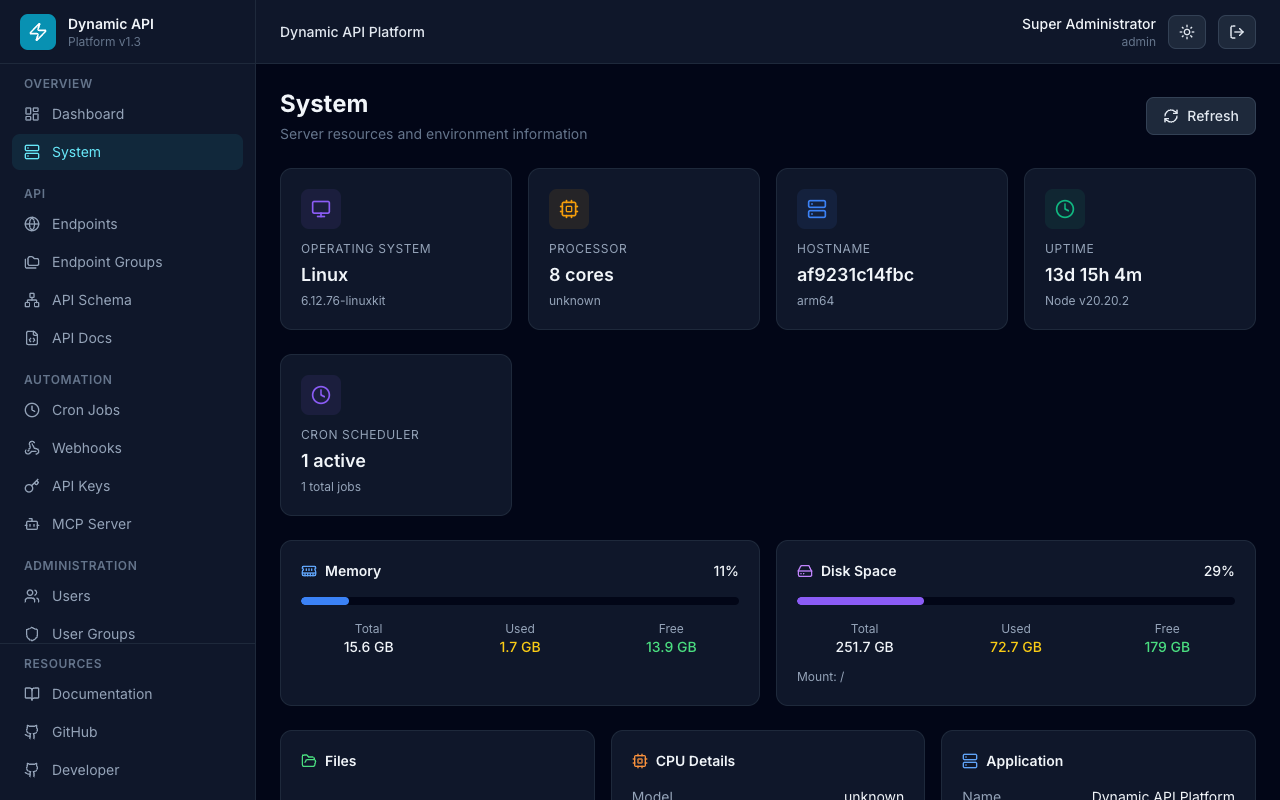Go to Webhooks in the sidebar
The image size is (1280, 800).
coord(127,448)
